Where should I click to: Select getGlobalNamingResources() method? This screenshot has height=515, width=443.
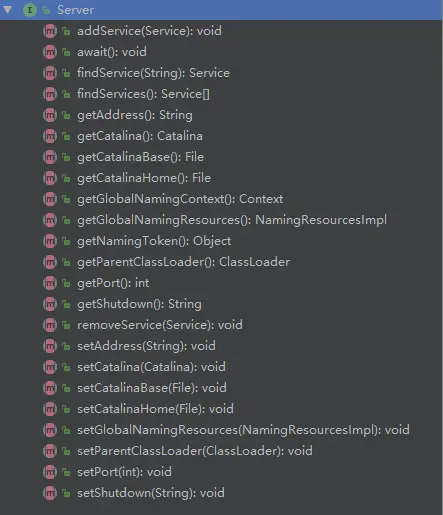point(232,220)
